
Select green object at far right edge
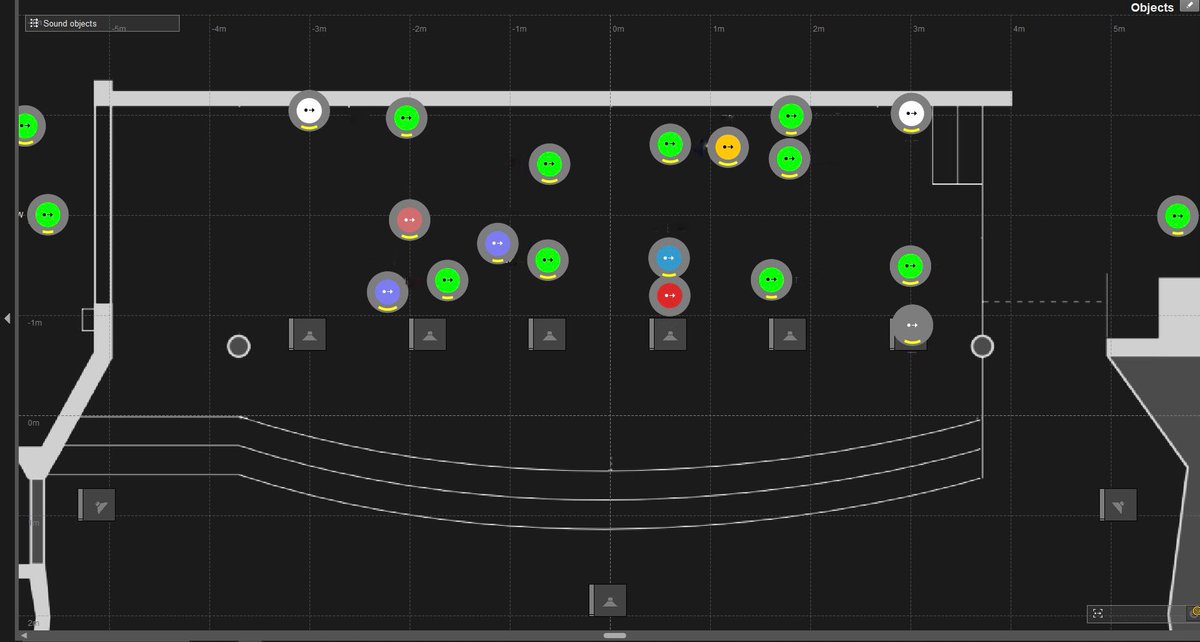tap(1178, 216)
